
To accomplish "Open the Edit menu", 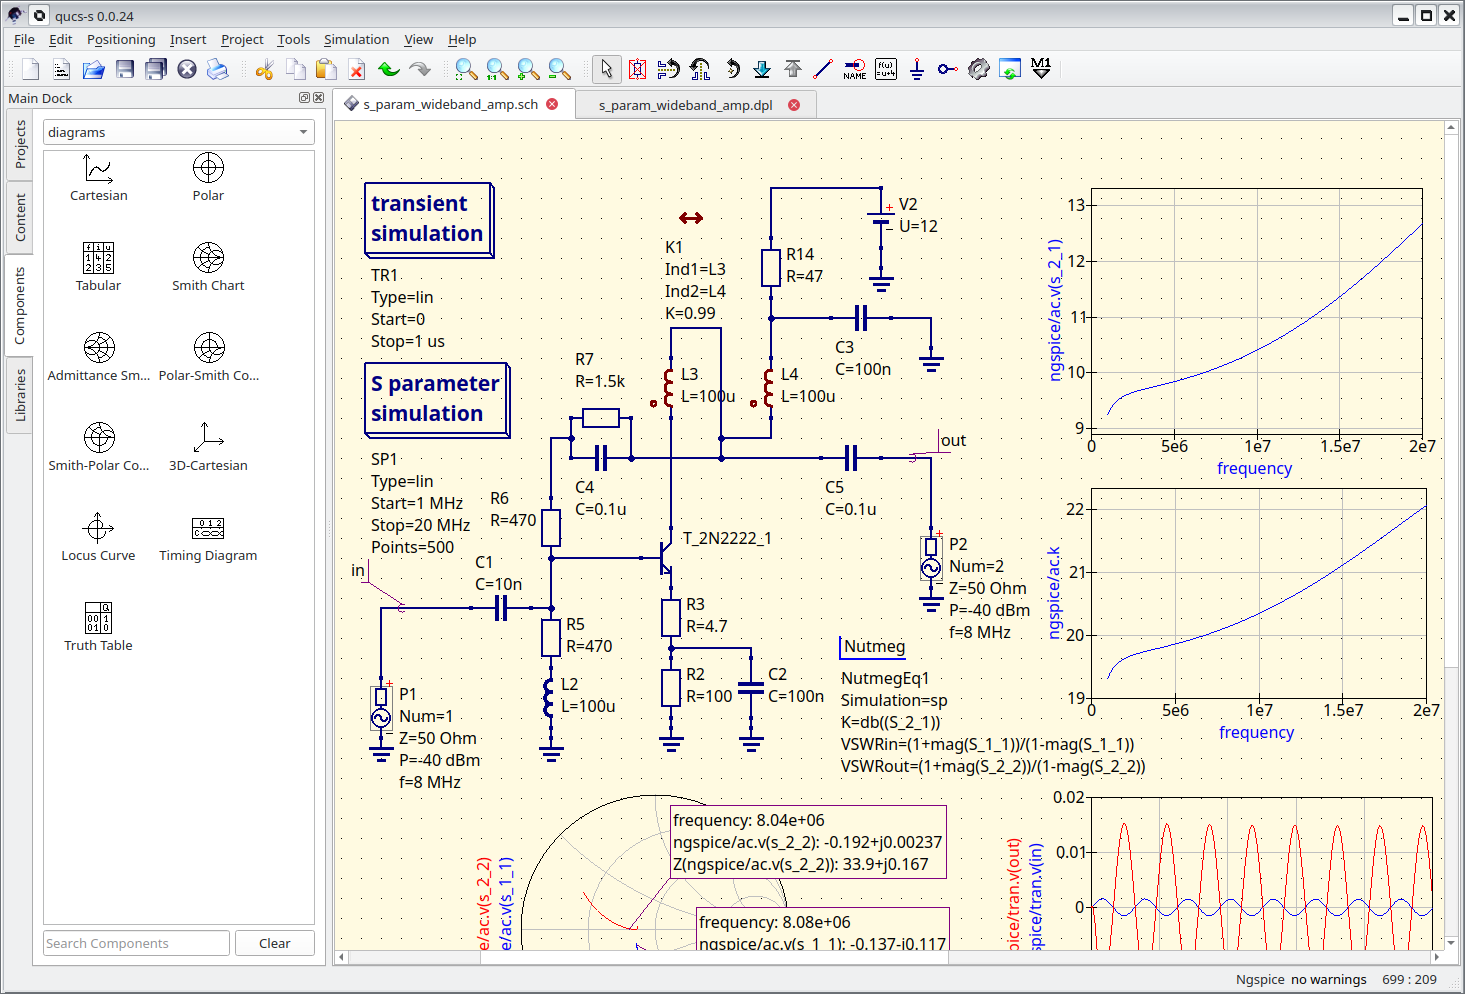I will (x=61, y=40).
